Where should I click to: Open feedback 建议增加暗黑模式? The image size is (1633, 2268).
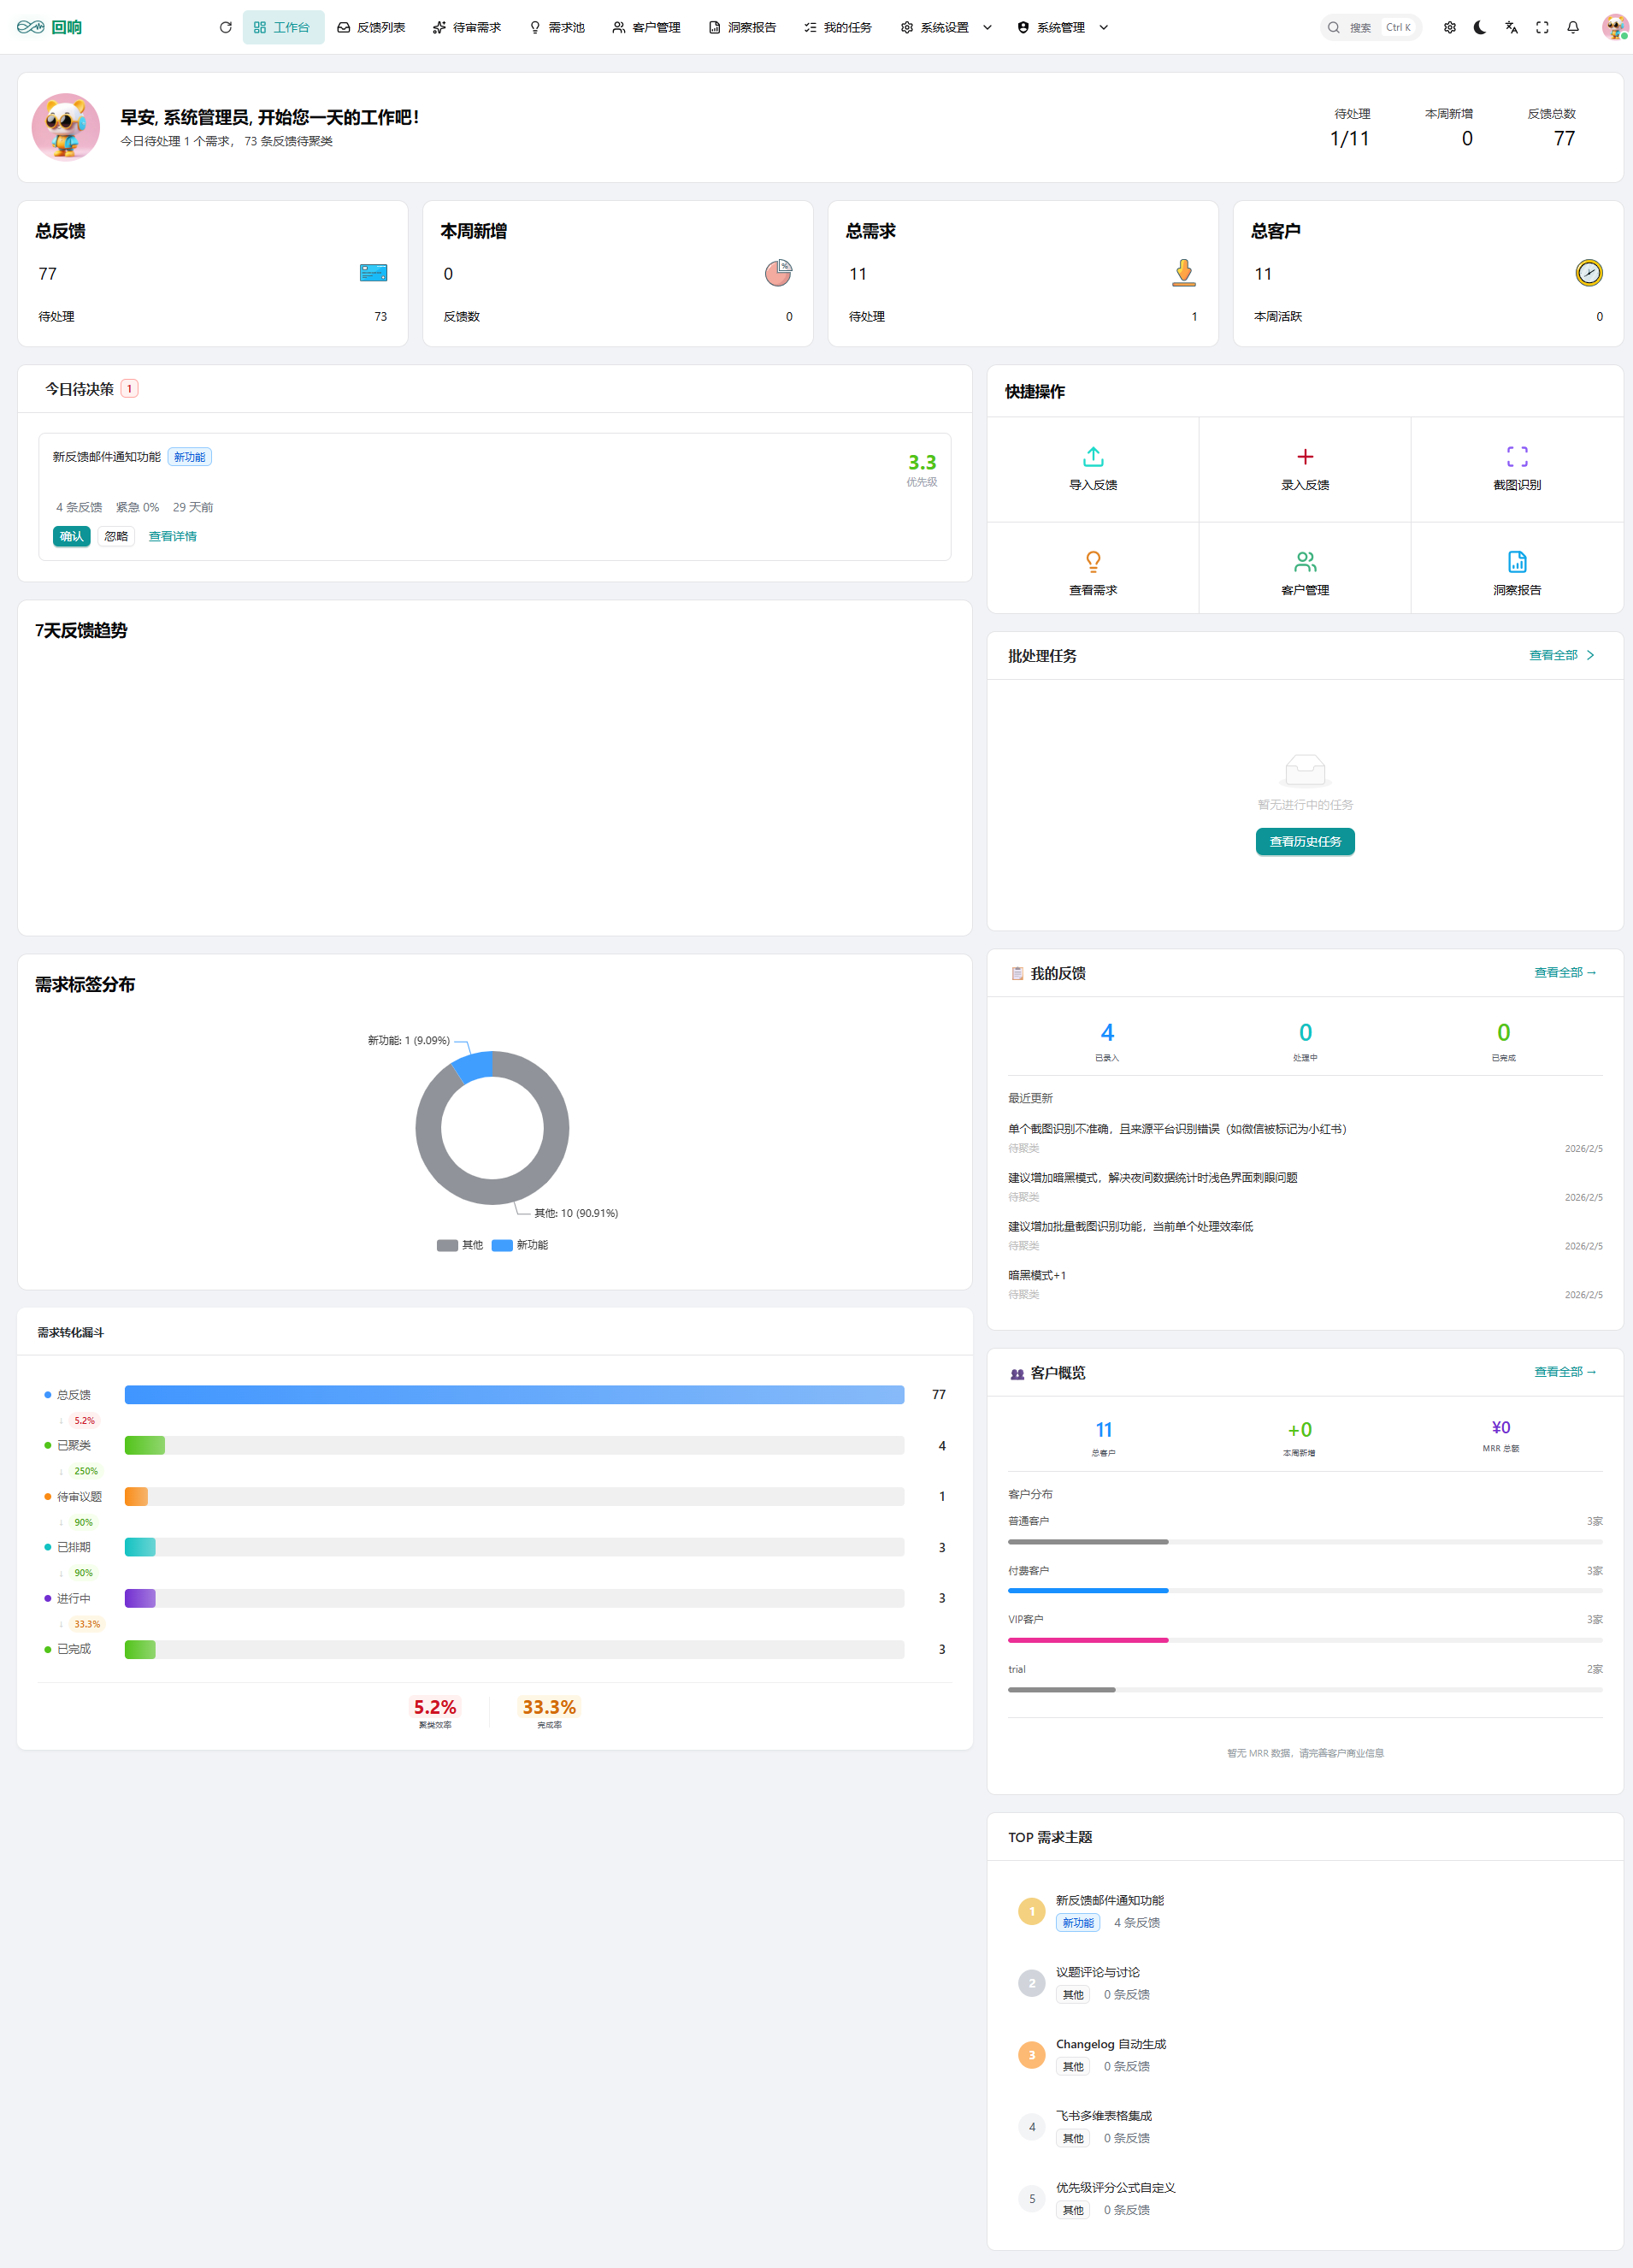(x=1152, y=1177)
